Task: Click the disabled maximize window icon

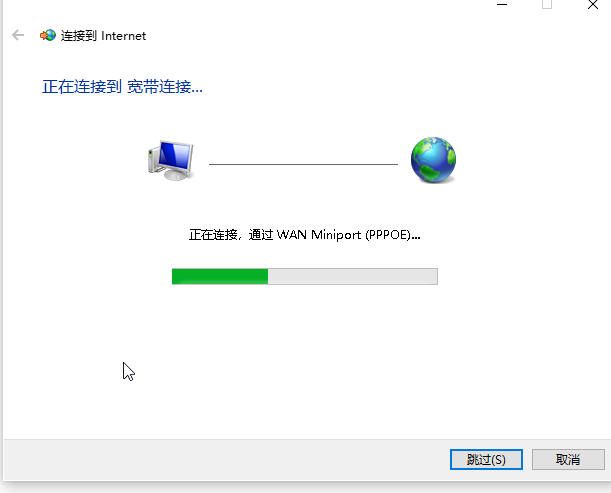Action: [x=547, y=4]
